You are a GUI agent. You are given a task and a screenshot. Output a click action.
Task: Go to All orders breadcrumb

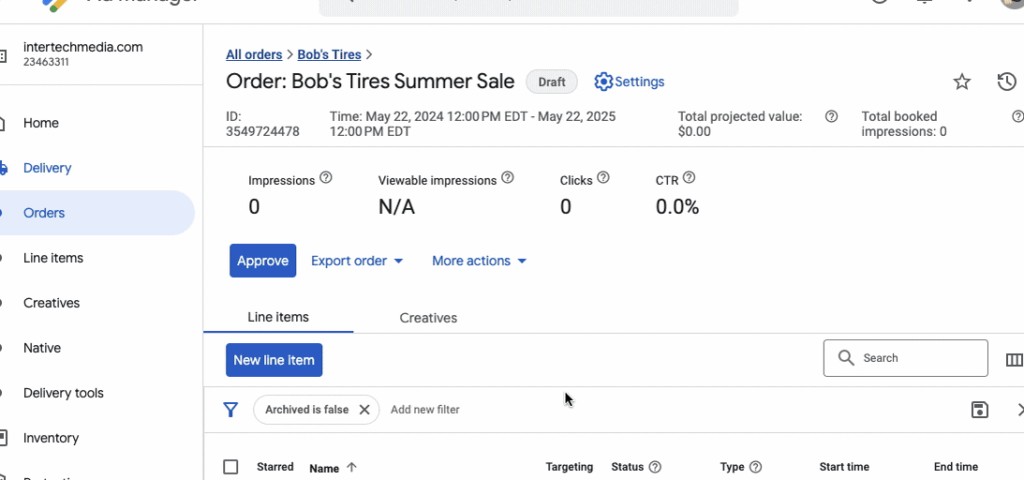click(254, 55)
